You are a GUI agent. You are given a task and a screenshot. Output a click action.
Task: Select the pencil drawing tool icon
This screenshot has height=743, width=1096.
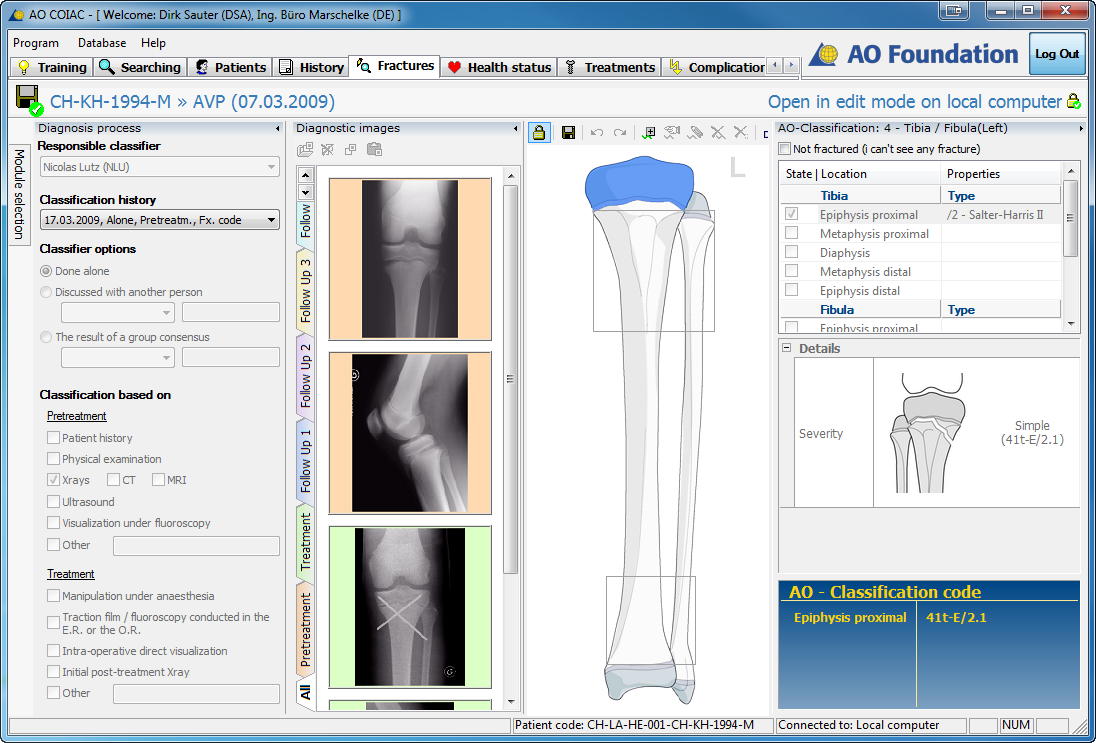coord(695,133)
